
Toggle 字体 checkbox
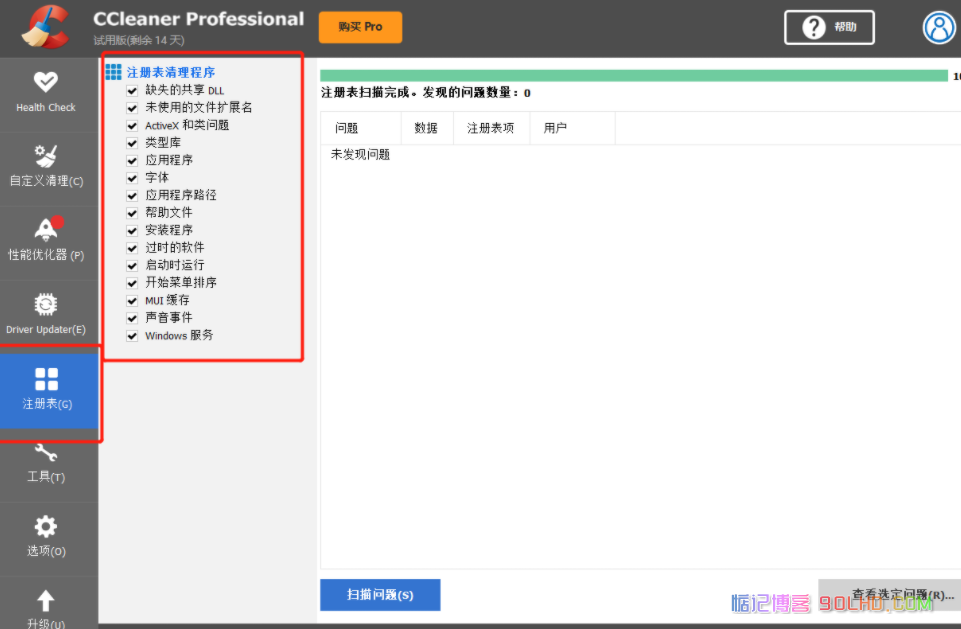(x=132, y=178)
